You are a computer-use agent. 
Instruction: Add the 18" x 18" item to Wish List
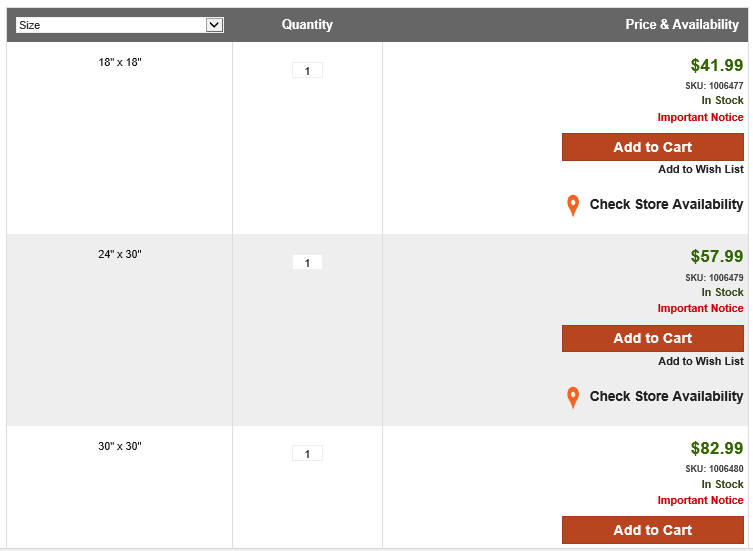point(701,169)
